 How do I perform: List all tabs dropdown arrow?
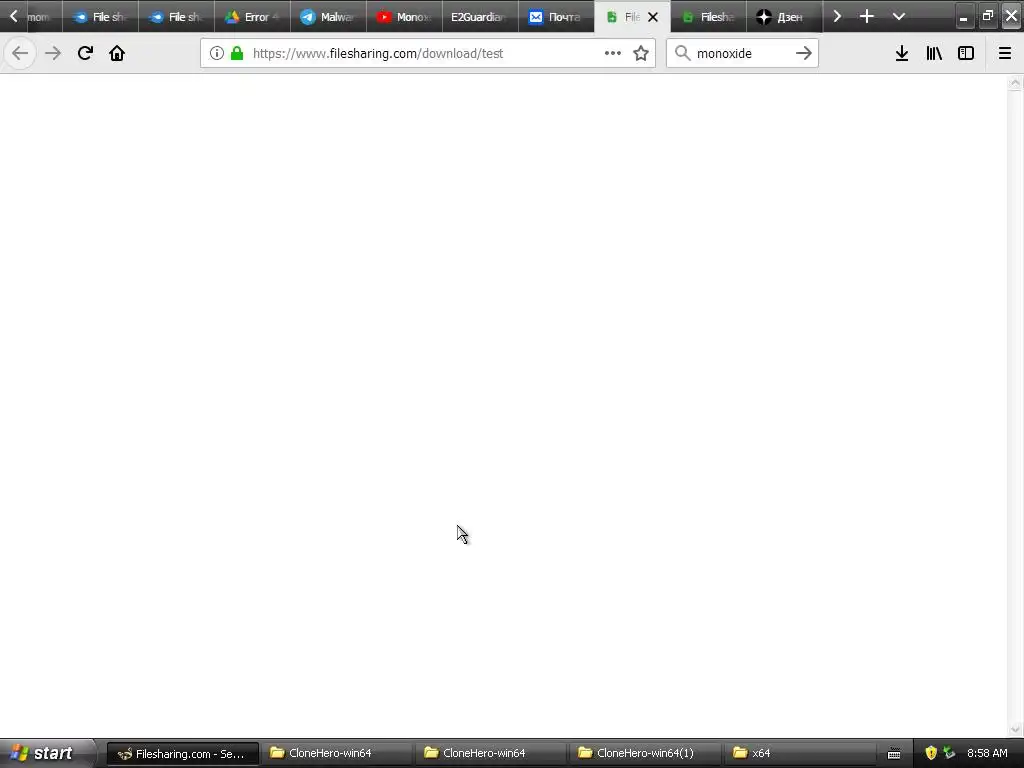coord(899,16)
